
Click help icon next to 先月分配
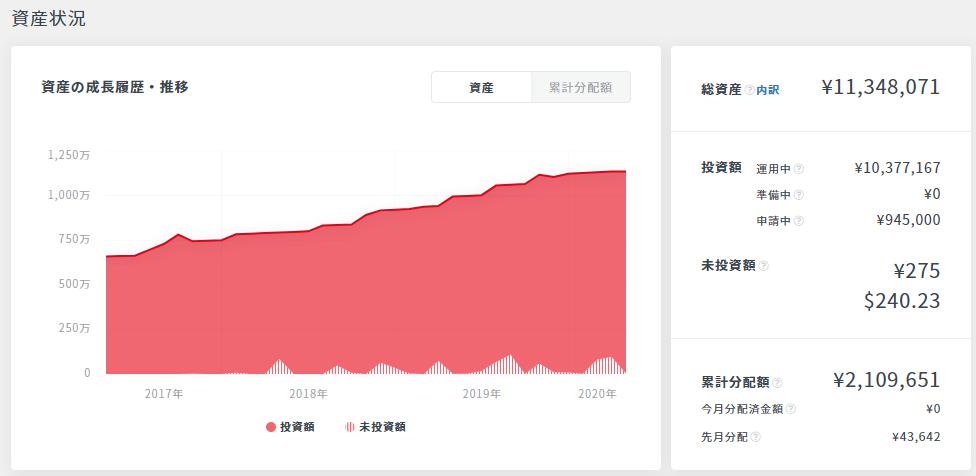(755, 437)
